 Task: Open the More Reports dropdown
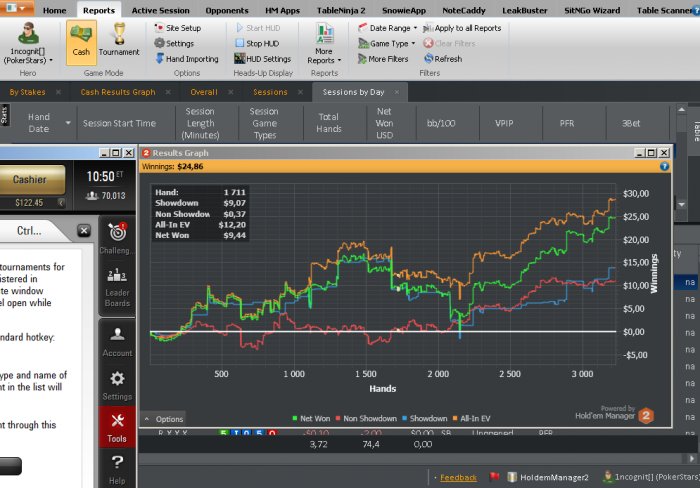324,44
